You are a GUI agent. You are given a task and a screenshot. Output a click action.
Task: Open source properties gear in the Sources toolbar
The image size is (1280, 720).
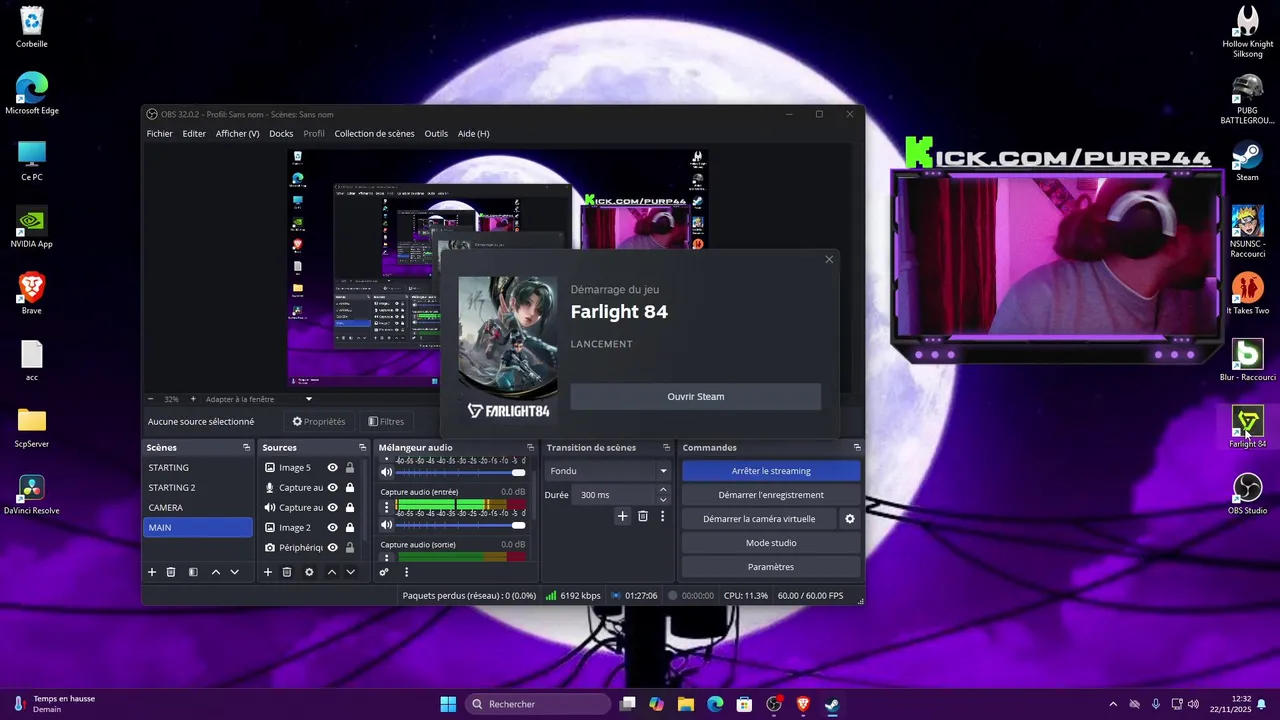coord(309,572)
